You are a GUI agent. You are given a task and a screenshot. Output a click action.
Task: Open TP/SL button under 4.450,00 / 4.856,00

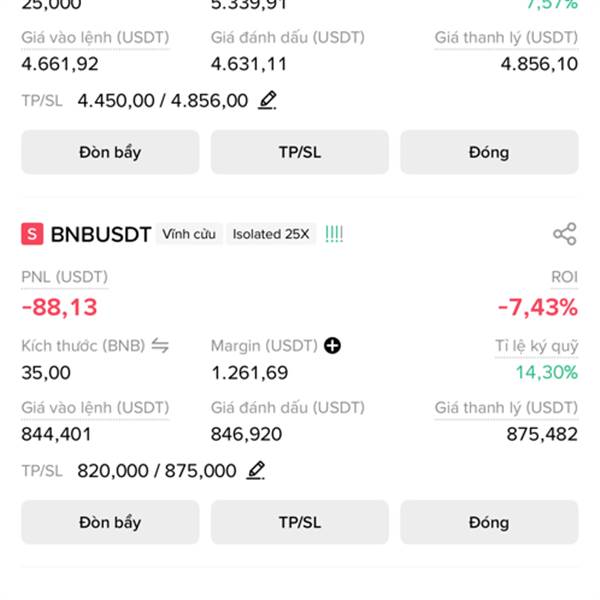pyautogui.click(x=300, y=152)
